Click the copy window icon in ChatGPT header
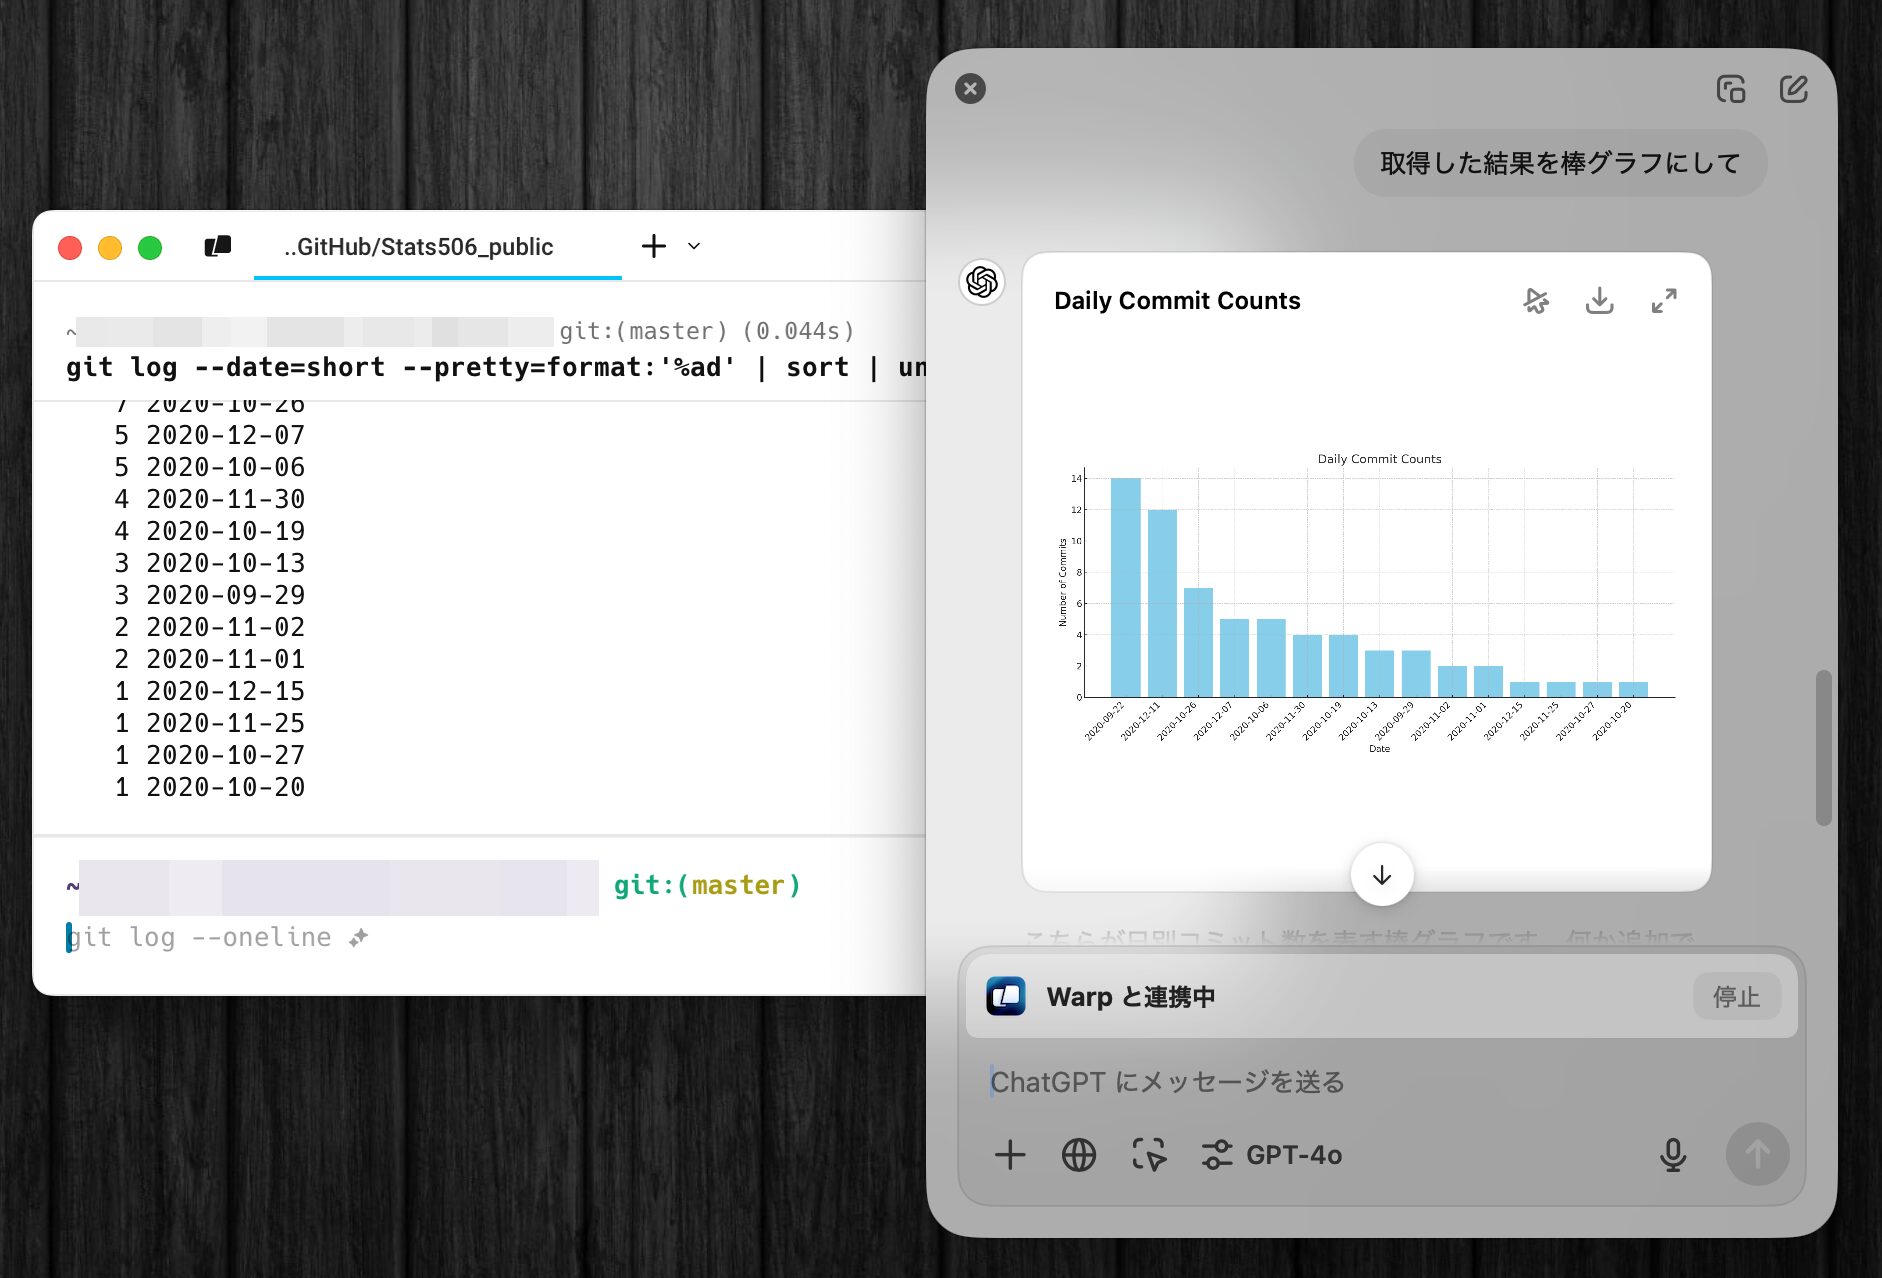This screenshot has width=1882, height=1278. point(1730,89)
